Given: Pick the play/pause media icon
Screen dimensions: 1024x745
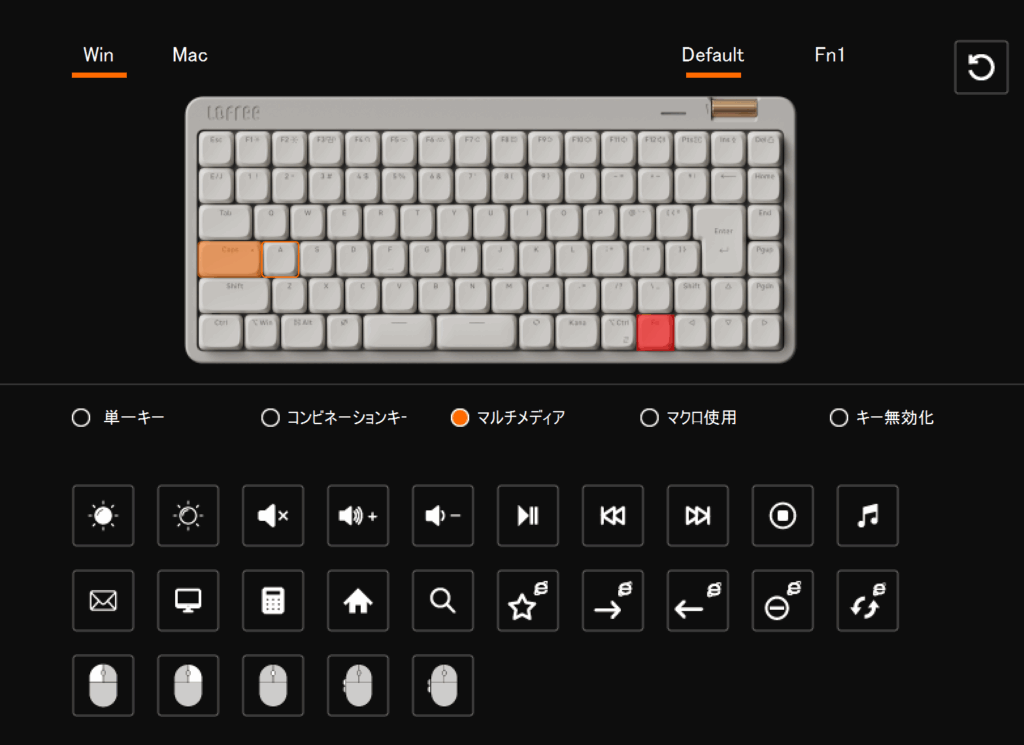Looking at the screenshot, I should 528,516.
